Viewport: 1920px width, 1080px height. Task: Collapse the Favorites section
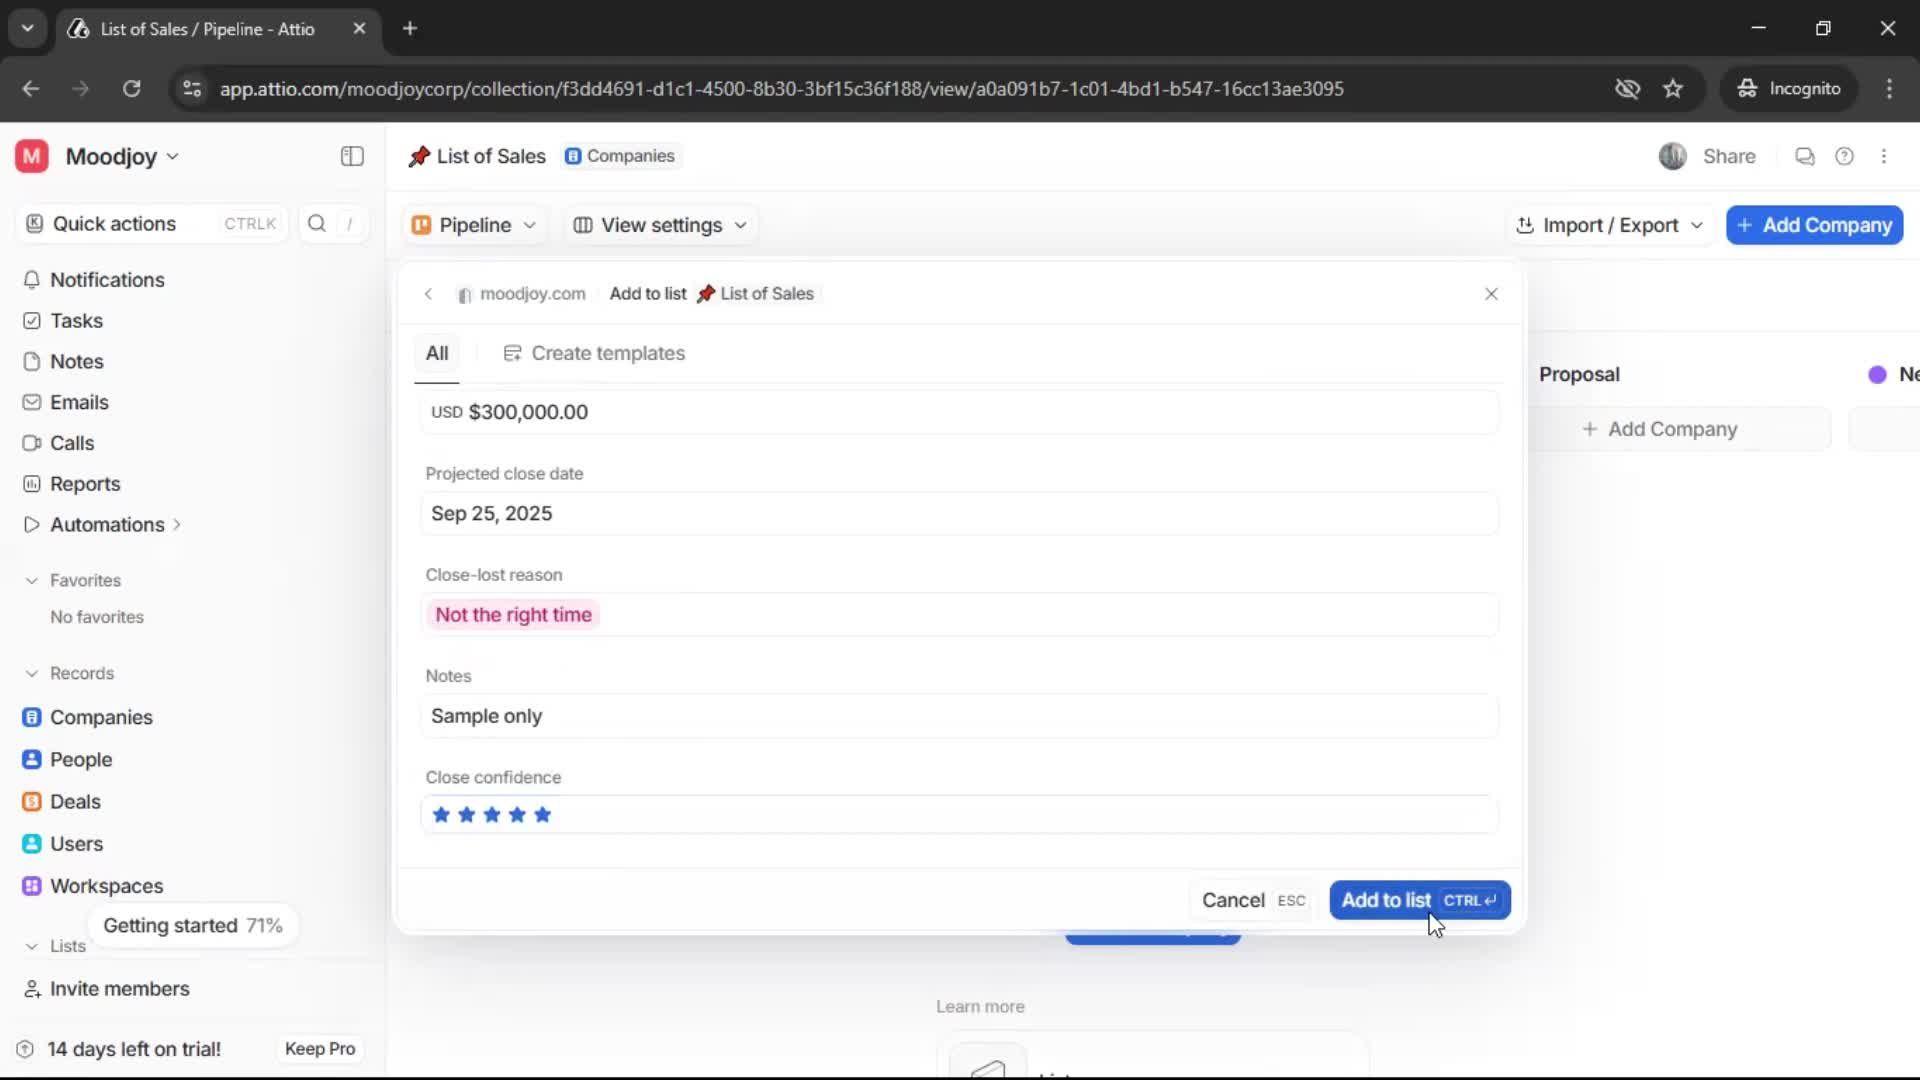pos(32,580)
